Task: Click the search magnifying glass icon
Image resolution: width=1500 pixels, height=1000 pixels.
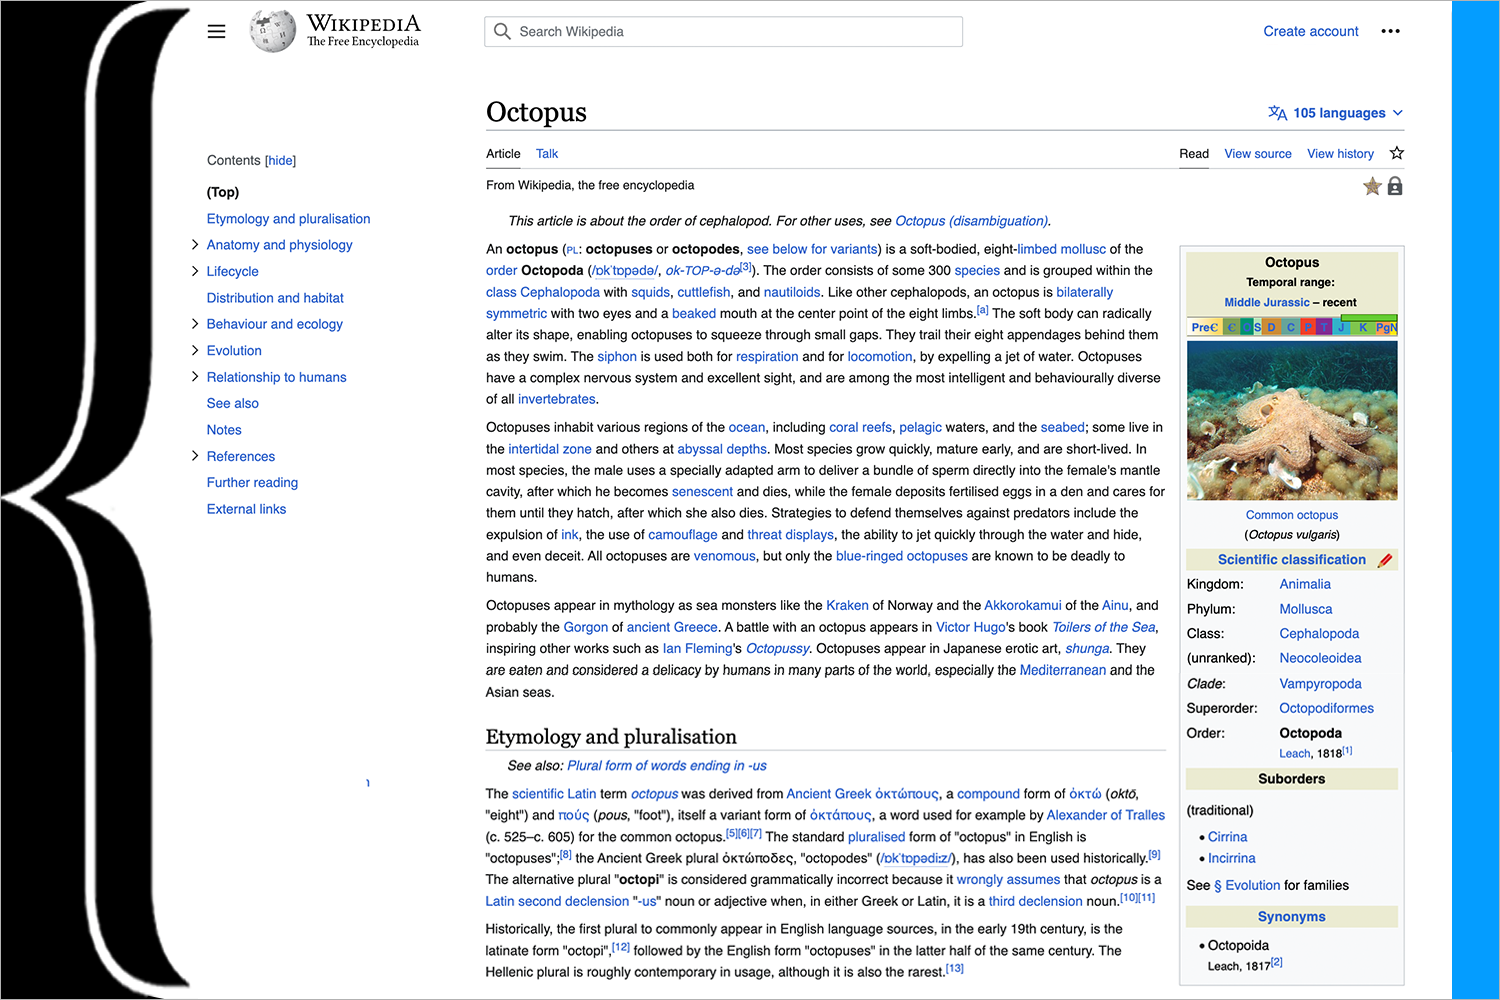Action: click(502, 31)
